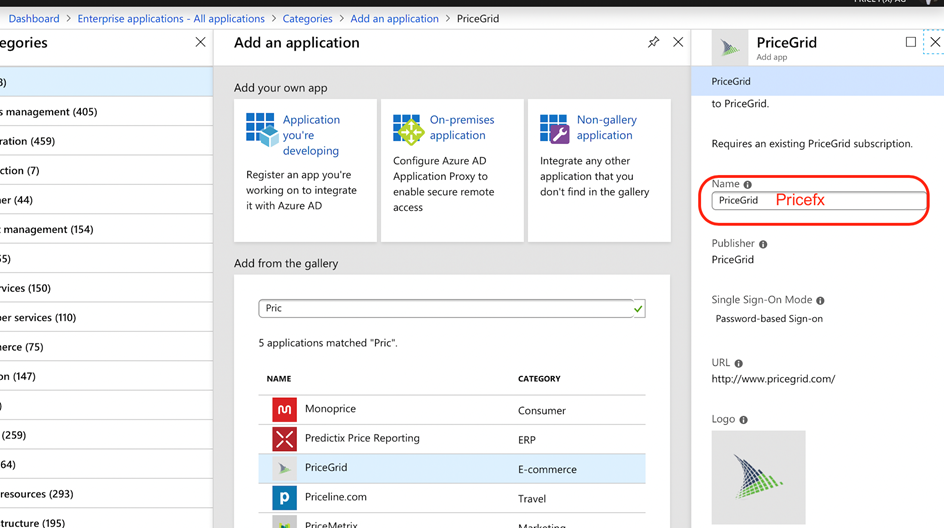The height and width of the screenshot is (528, 944).
Task: Go to Enterprise applications breadcrumb link
Action: tap(170, 18)
